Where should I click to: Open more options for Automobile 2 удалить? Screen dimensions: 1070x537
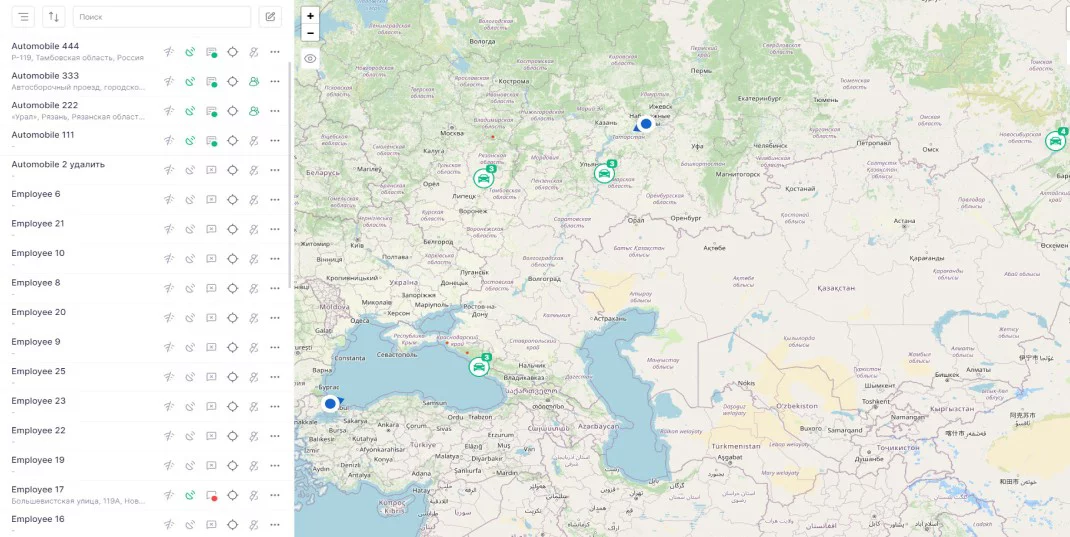click(275, 170)
